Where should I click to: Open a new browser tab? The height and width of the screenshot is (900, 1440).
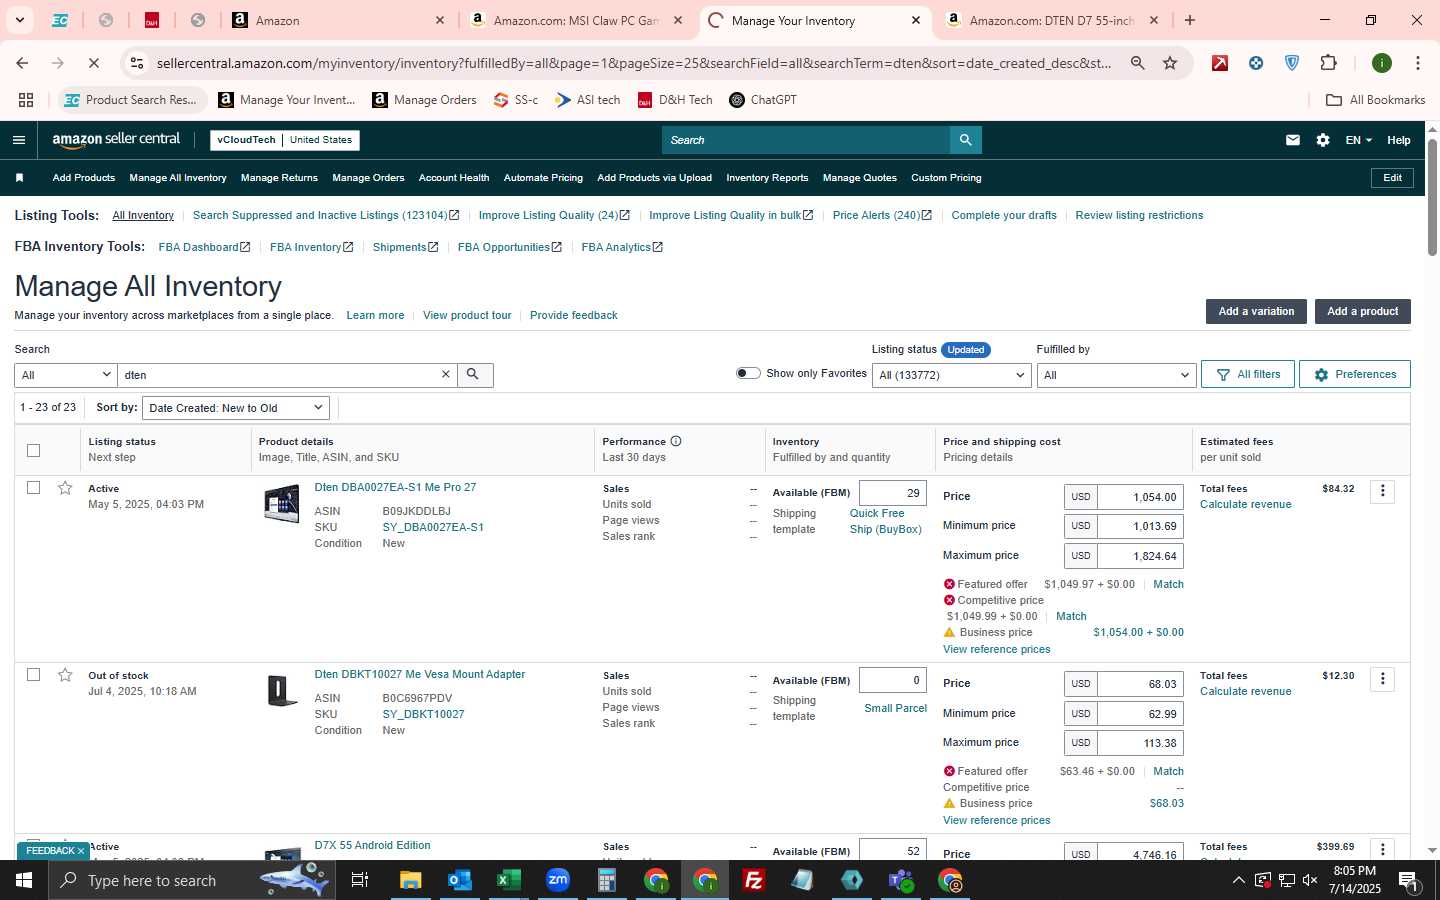tap(1189, 20)
